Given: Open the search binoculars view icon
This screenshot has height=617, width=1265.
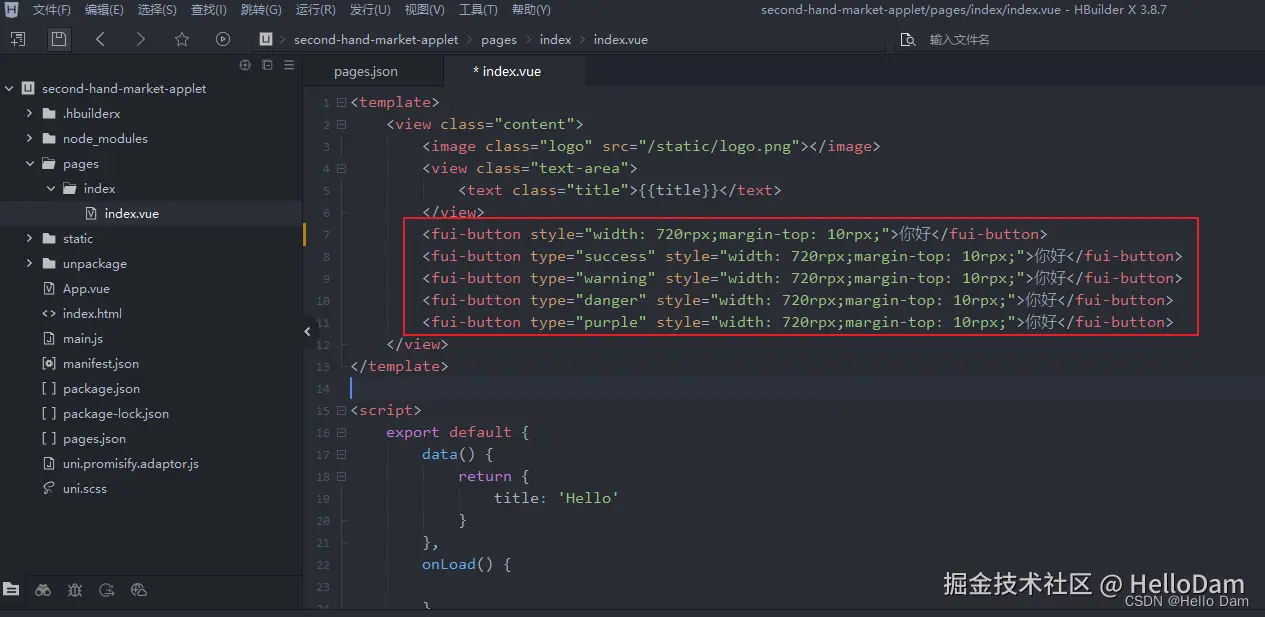Looking at the screenshot, I should [x=43, y=590].
